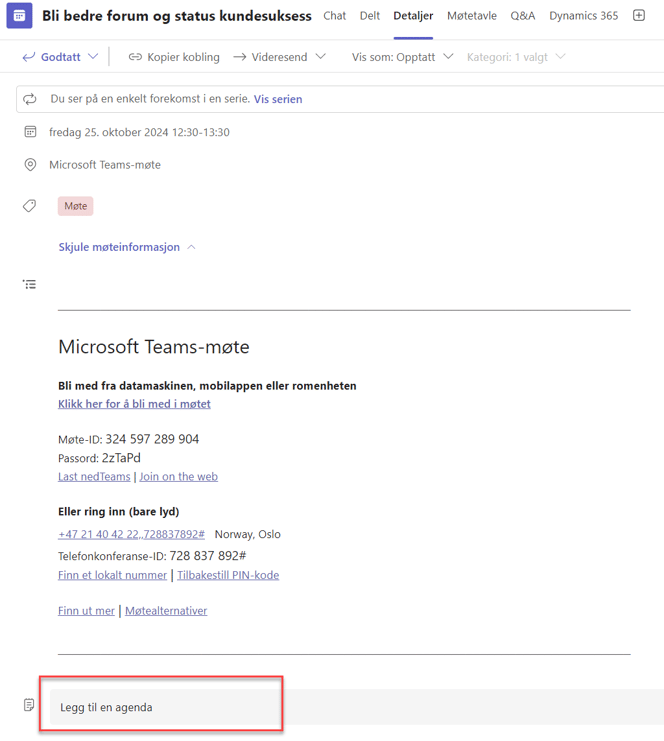Click Telefonkonferanse-ID 728 837 892#
664x741 pixels.
pyautogui.click(x=152, y=556)
